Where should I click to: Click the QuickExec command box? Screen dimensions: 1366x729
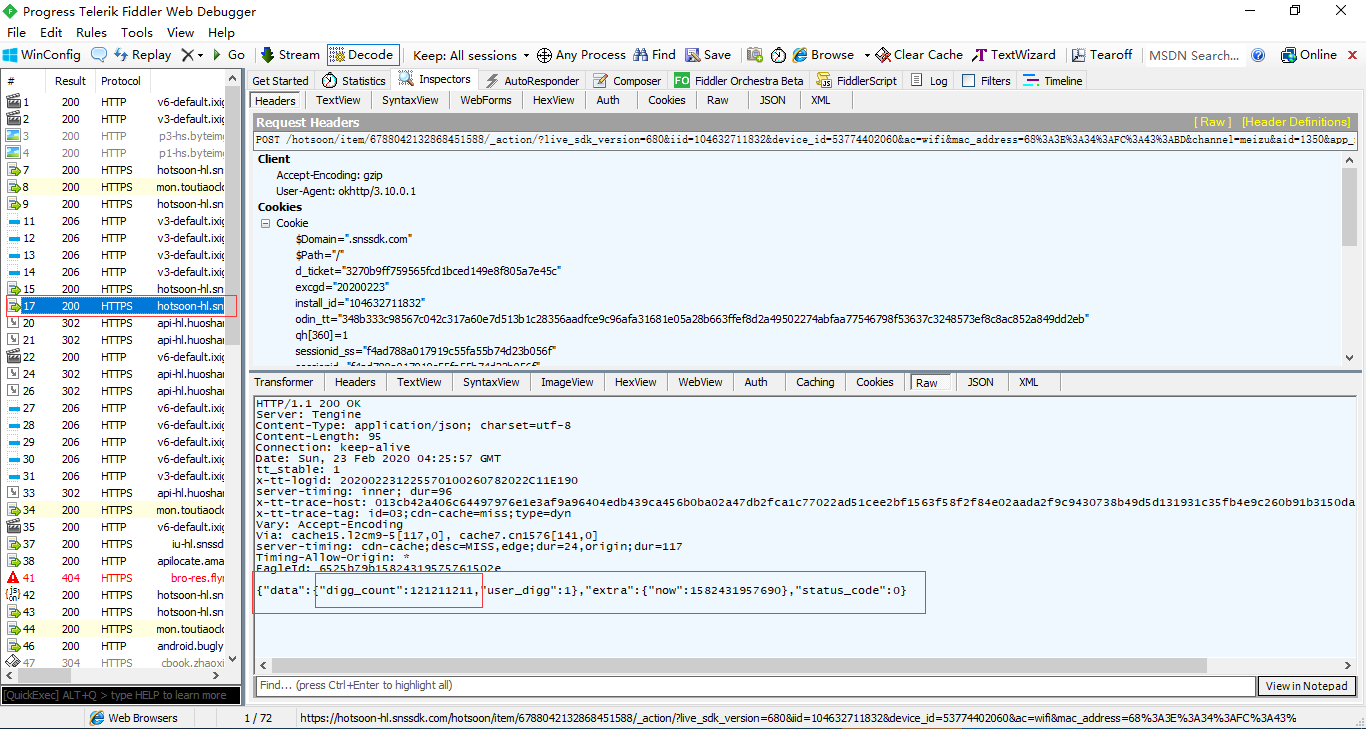pyautogui.click(x=120, y=695)
